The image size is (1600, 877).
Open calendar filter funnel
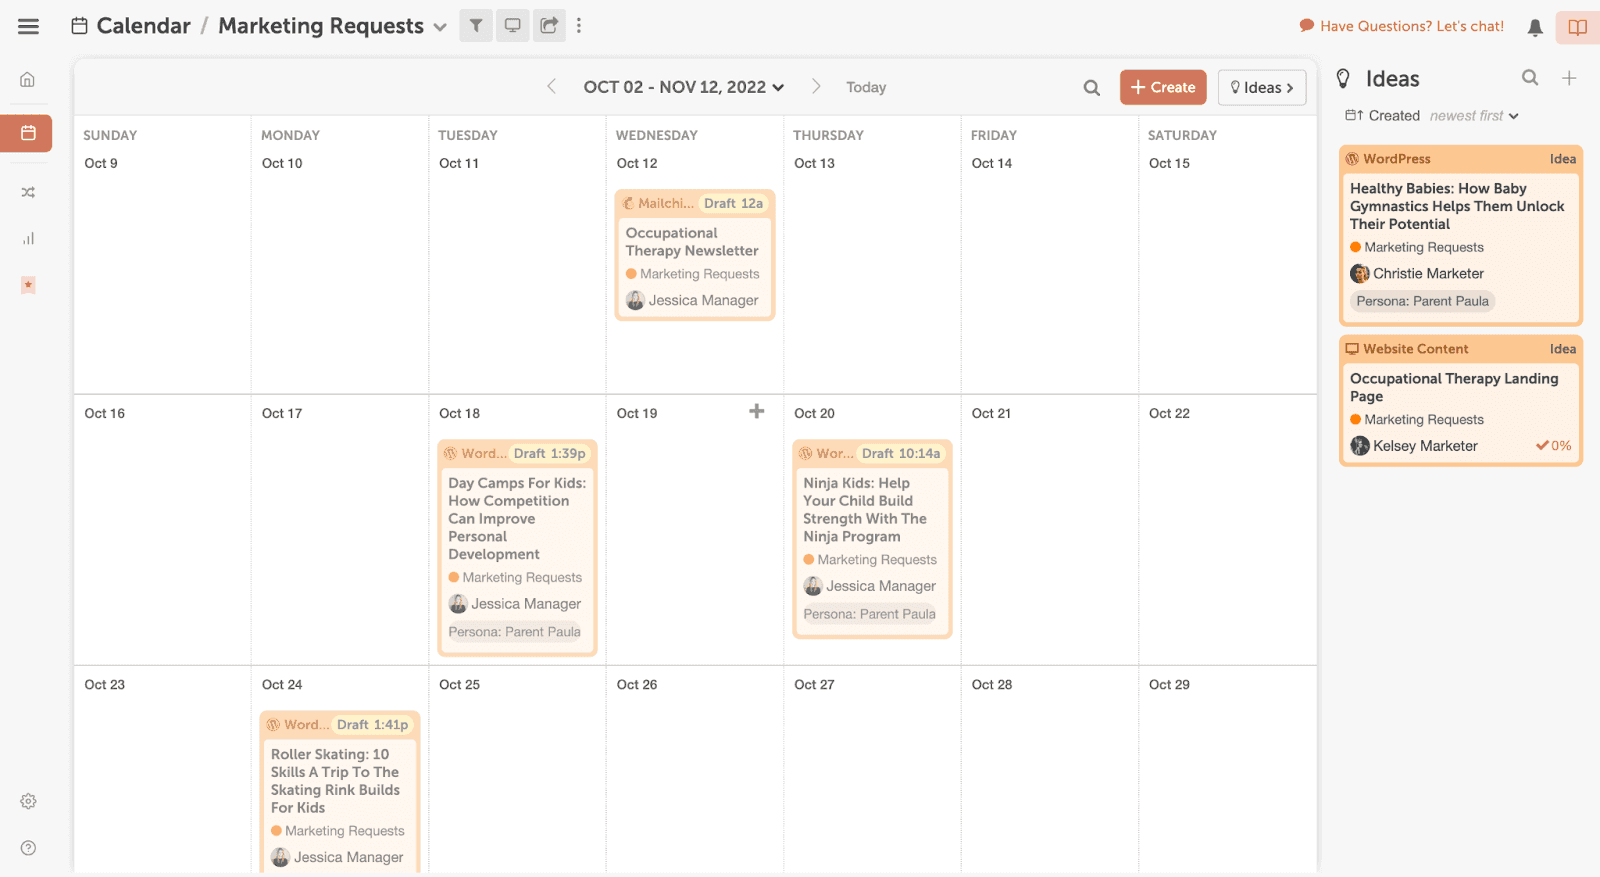pos(476,26)
